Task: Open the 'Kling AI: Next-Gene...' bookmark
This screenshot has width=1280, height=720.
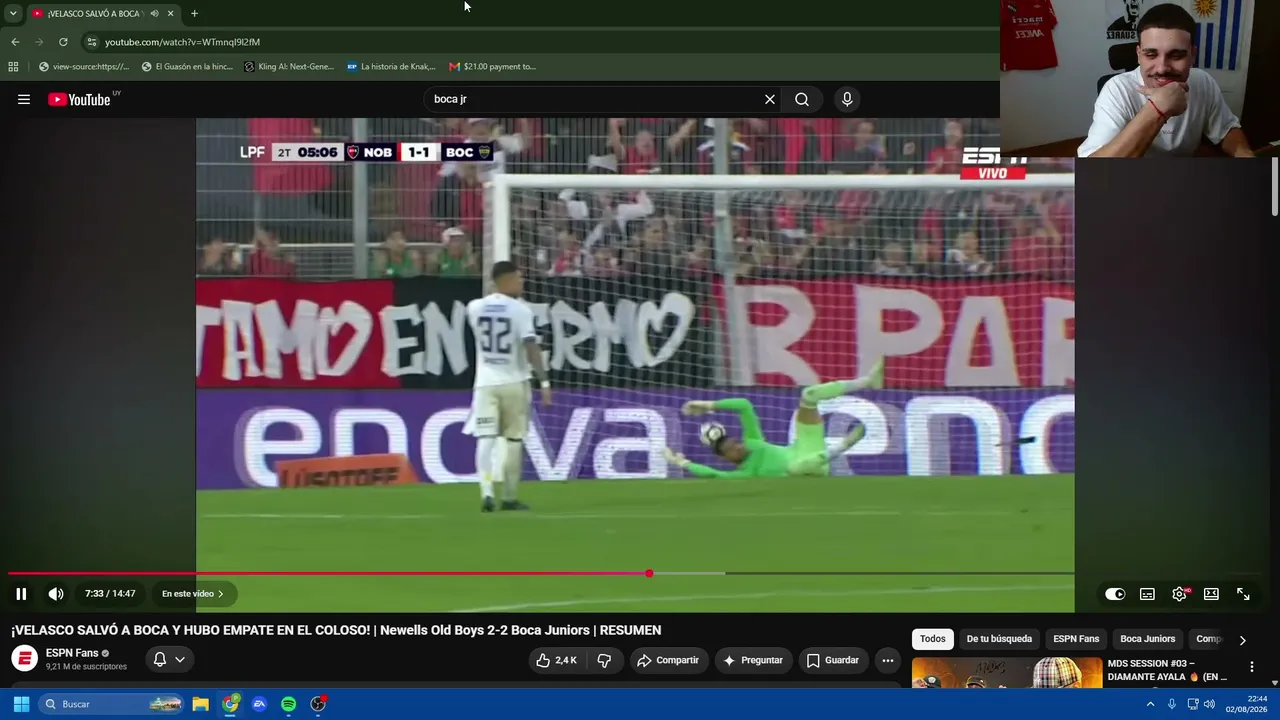Action: pos(289,67)
